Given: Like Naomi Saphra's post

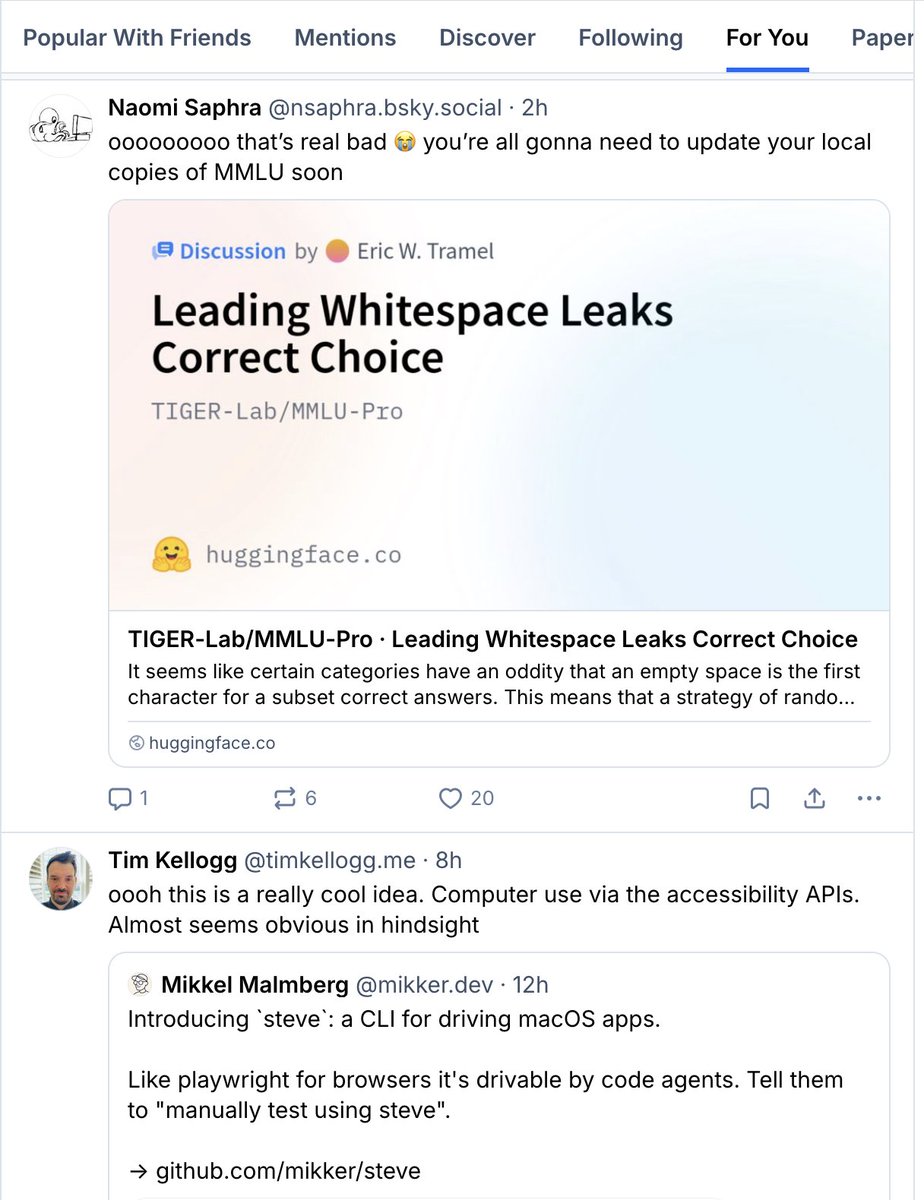Looking at the screenshot, I should click(452, 798).
